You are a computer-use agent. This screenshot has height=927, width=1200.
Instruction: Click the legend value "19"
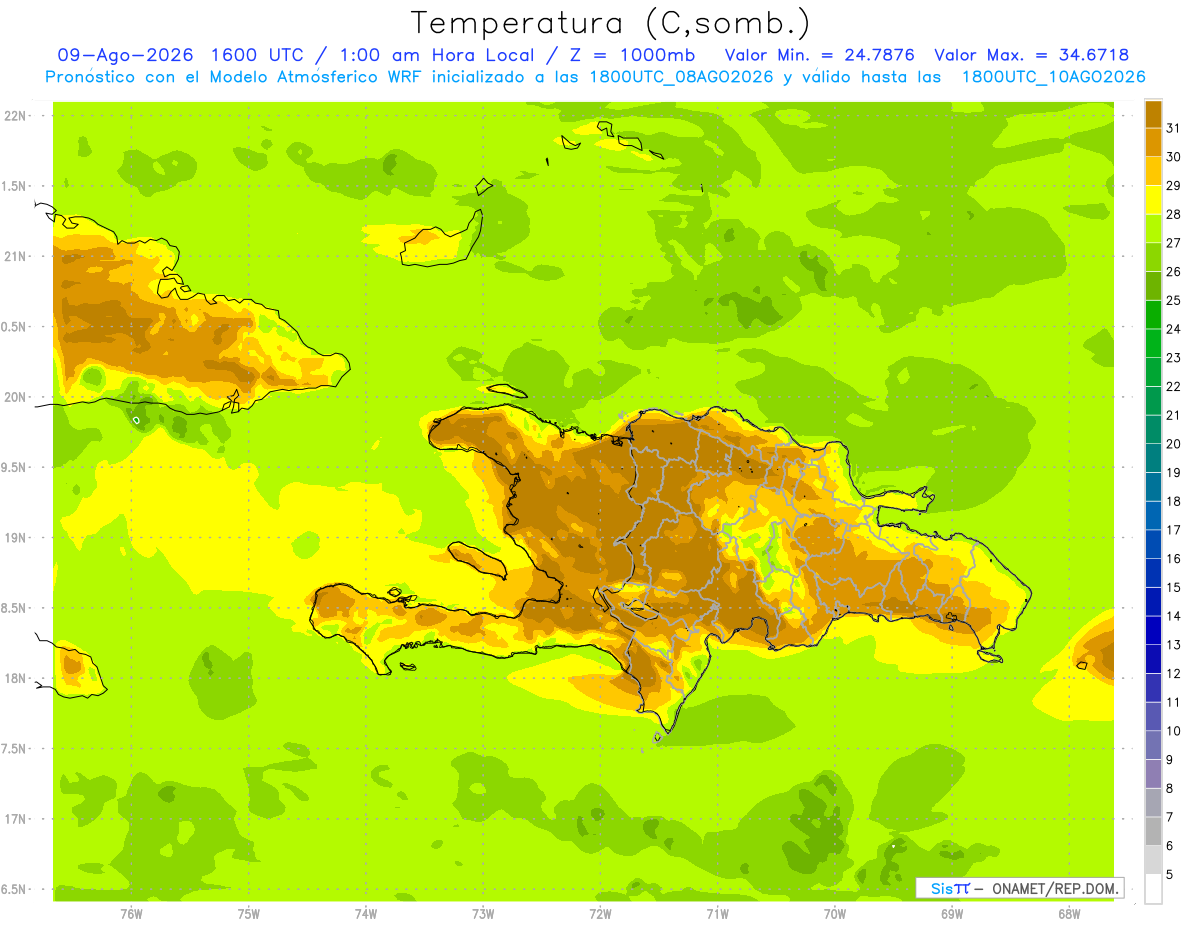click(x=1174, y=472)
